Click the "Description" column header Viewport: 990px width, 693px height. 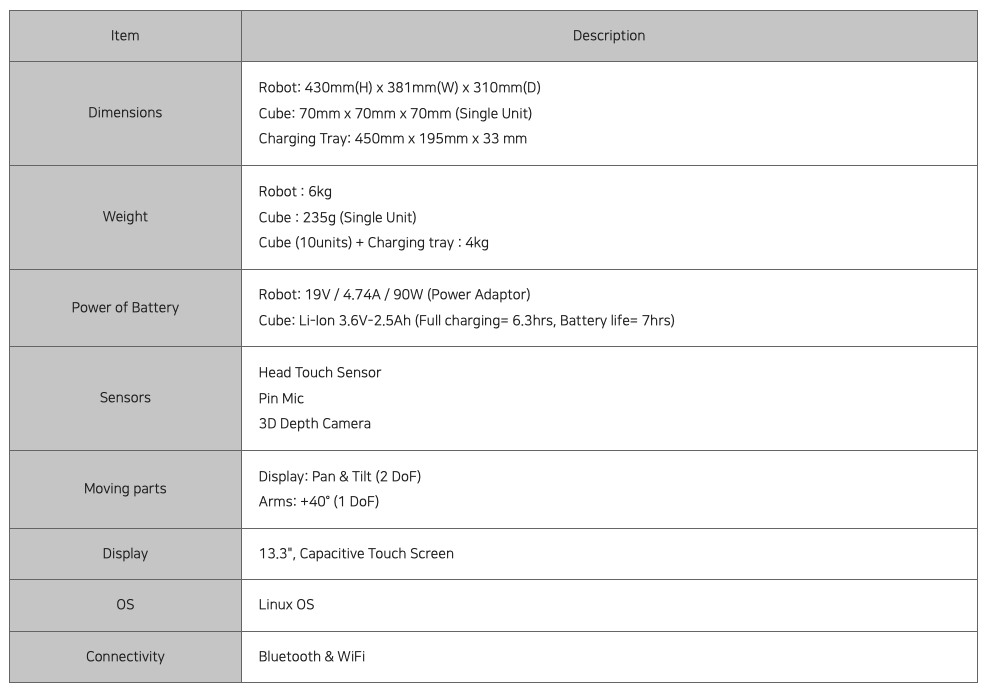pos(609,36)
